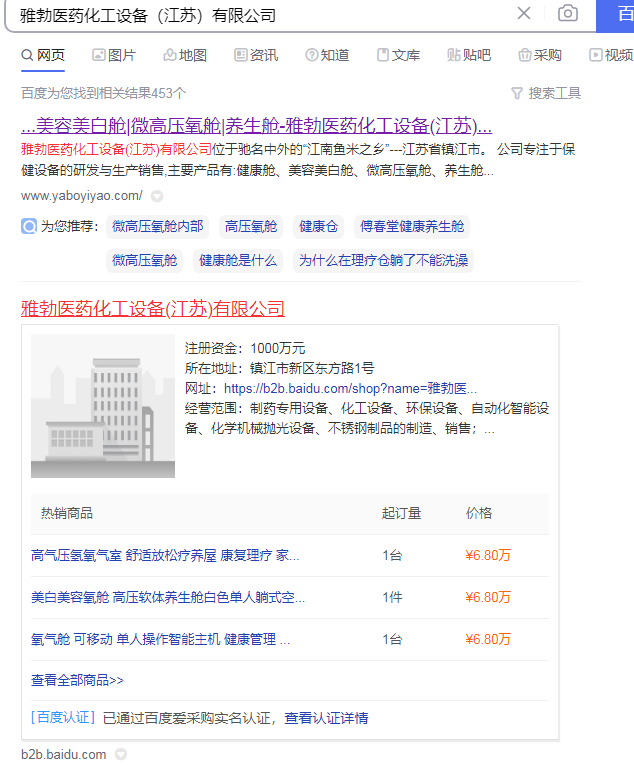Open product 氧气舱 可移动 link
634x765 pixels.
pos(161,640)
